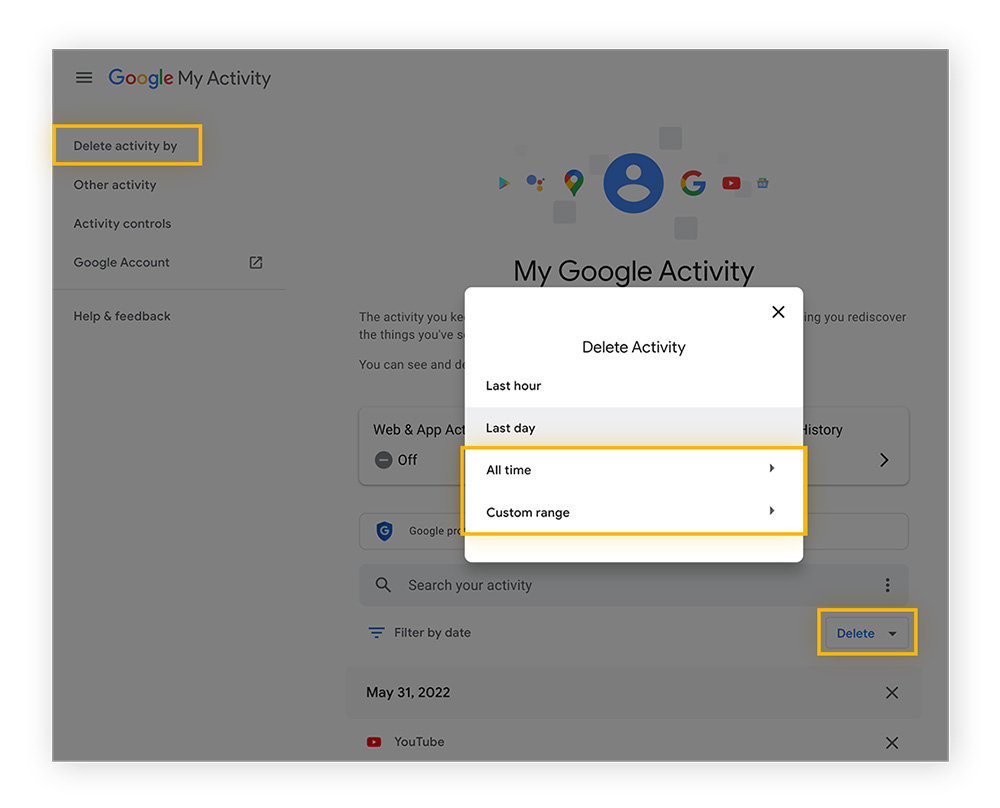Screen dimensions: 1000x808
Task: Toggle Web & App Activity from Off
Action: [383, 460]
